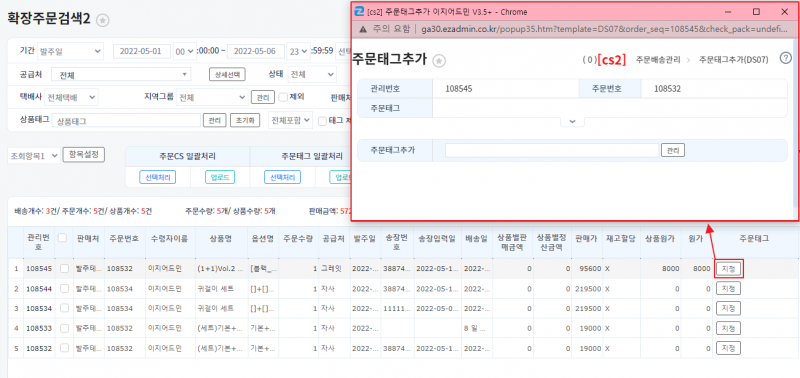Open the 상태 전체 dropdown
800x378 pixels.
click(x=312, y=74)
